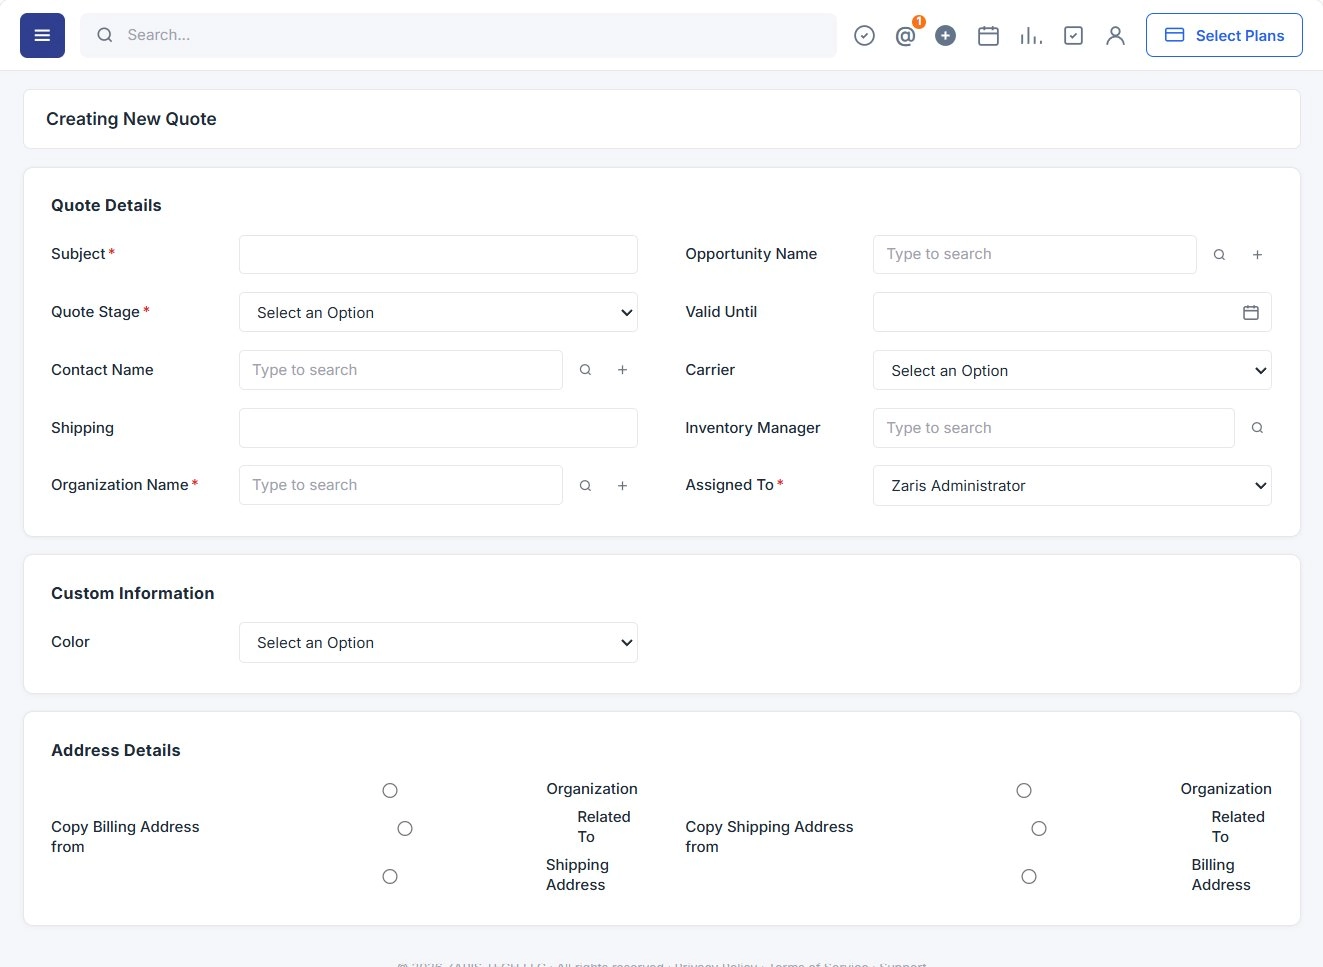1323x967 pixels.
Task: Open the Quote Stage dropdown
Action: 438,312
